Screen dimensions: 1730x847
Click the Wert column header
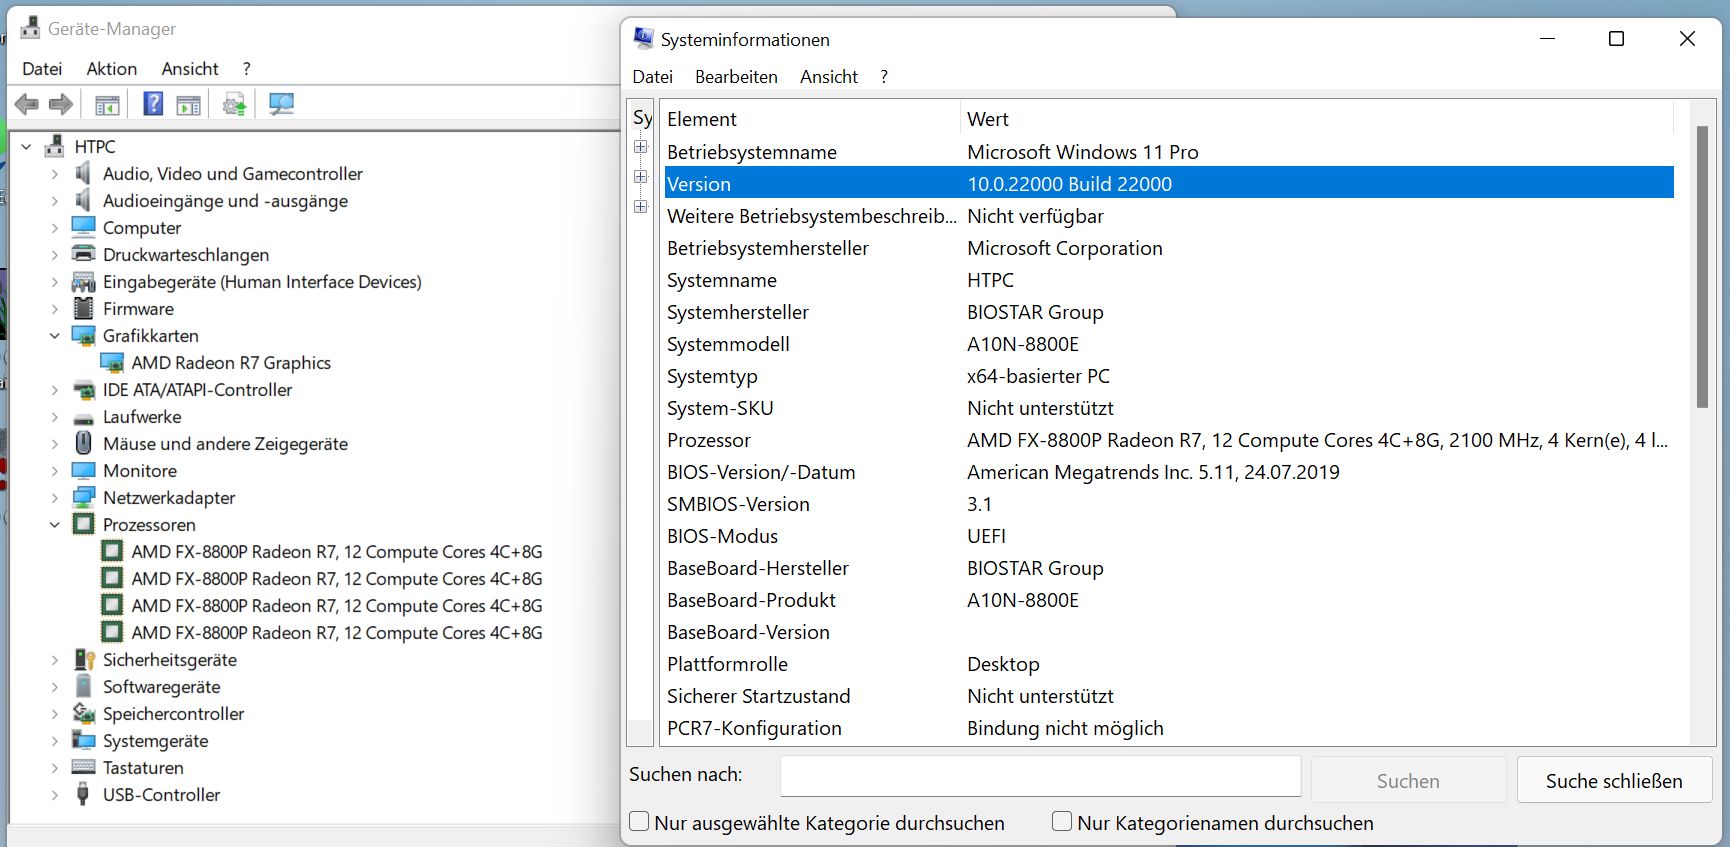(x=1317, y=119)
